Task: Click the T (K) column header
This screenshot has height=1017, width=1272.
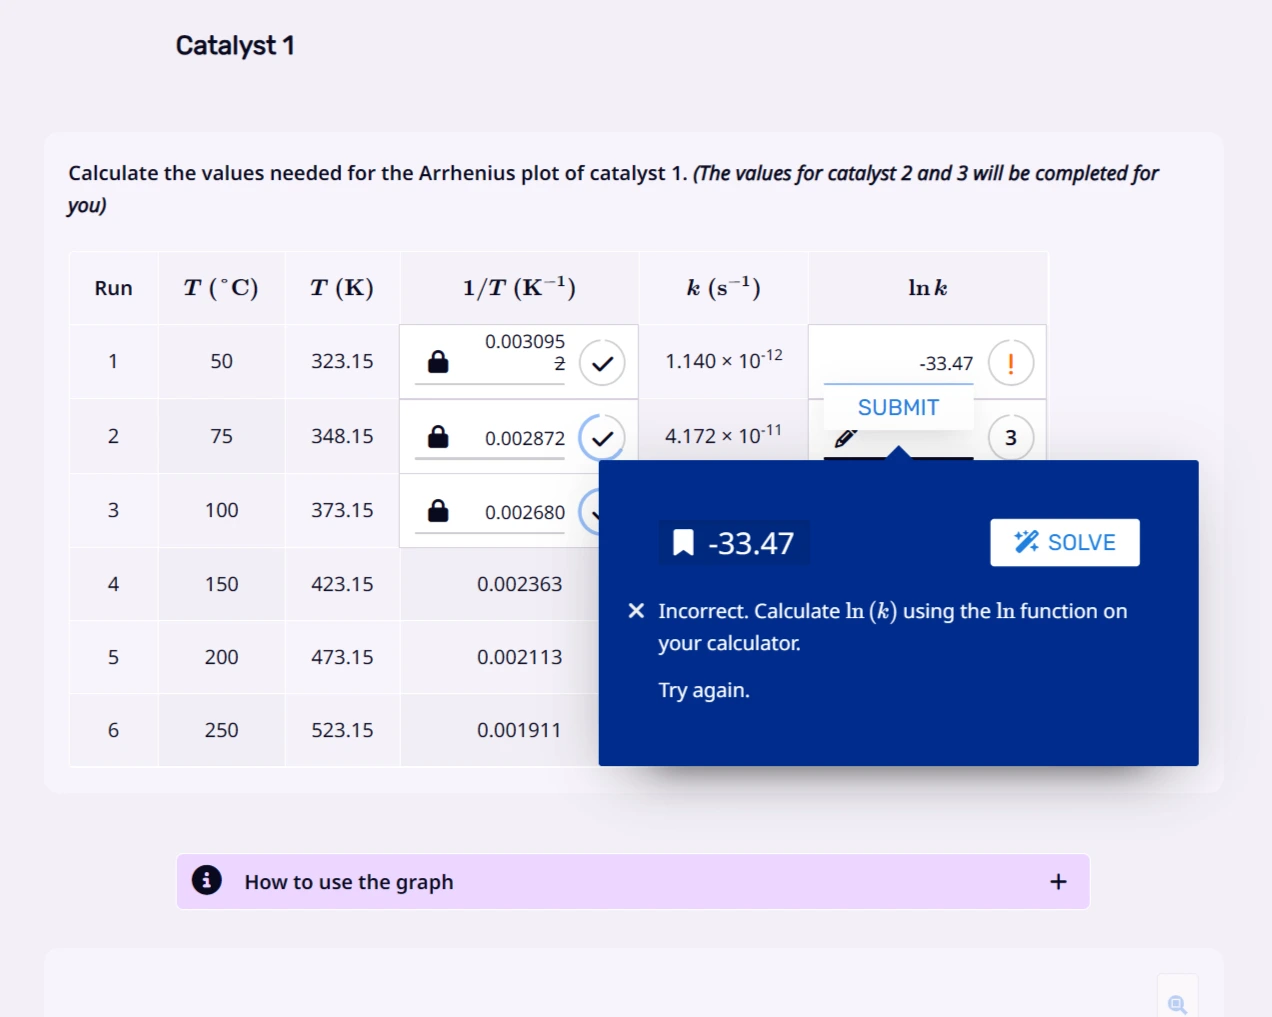Action: [342, 288]
